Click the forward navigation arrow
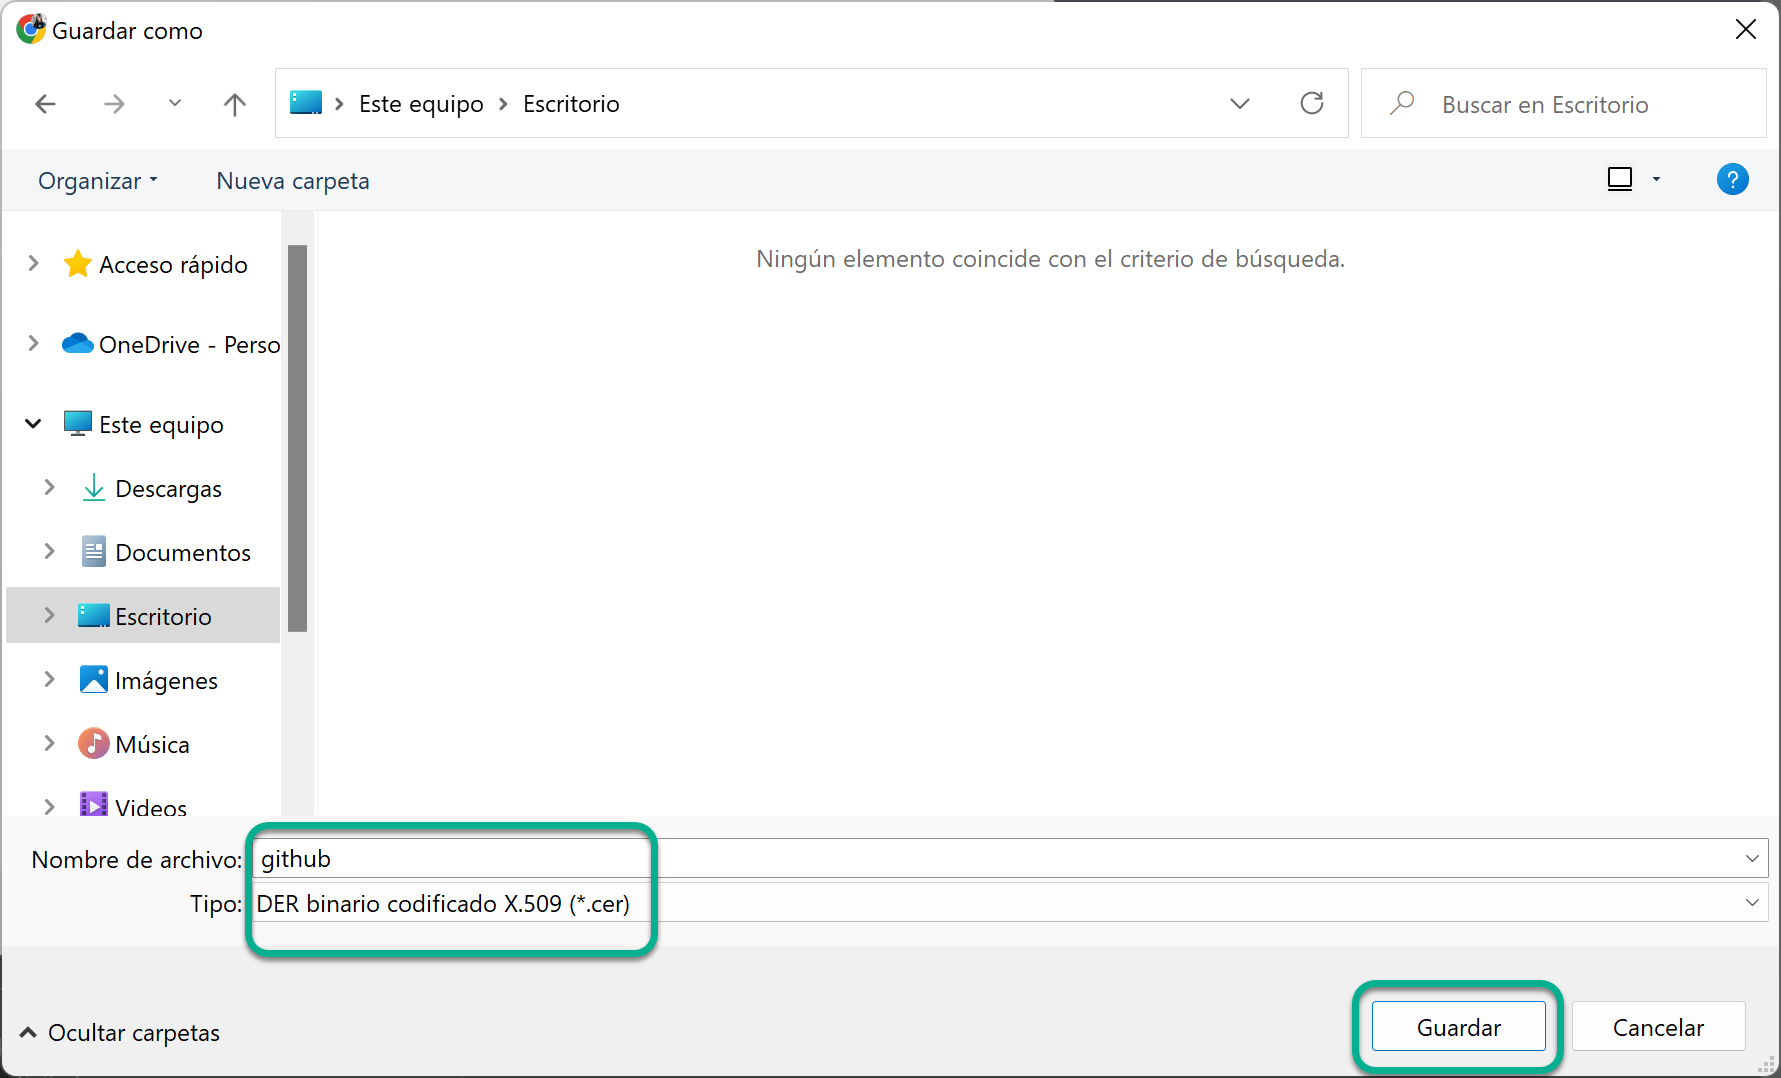The width and height of the screenshot is (1781, 1078). click(x=115, y=104)
